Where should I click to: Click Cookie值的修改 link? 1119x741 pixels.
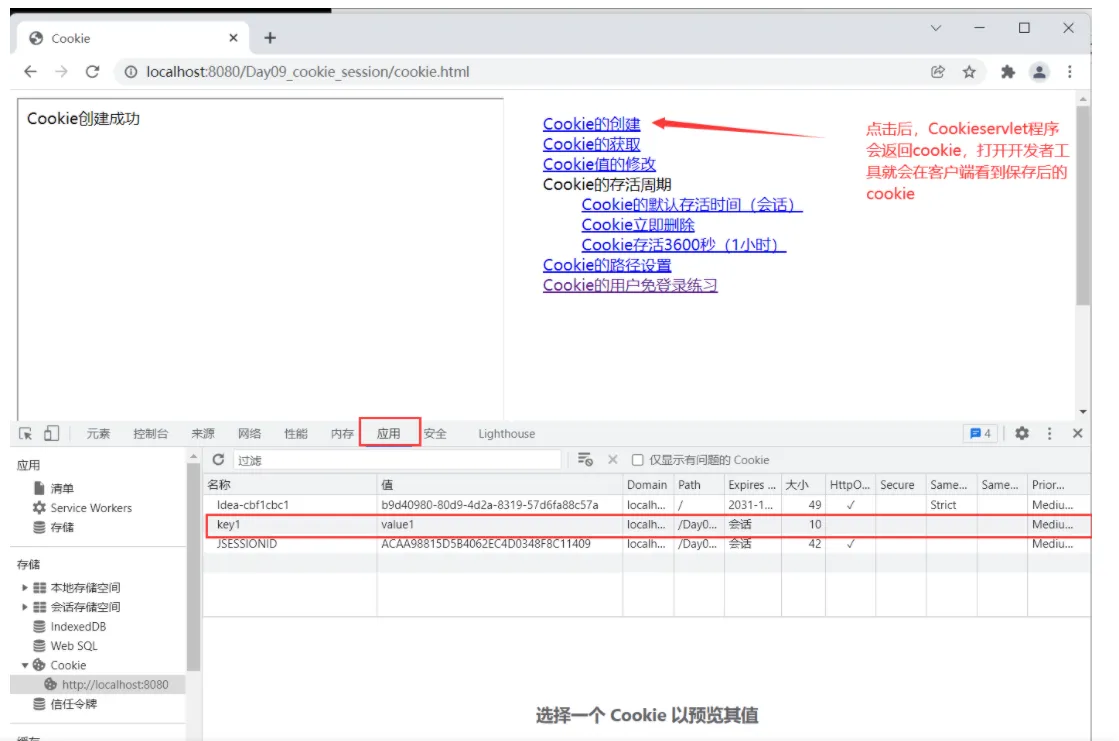pos(599,163)
